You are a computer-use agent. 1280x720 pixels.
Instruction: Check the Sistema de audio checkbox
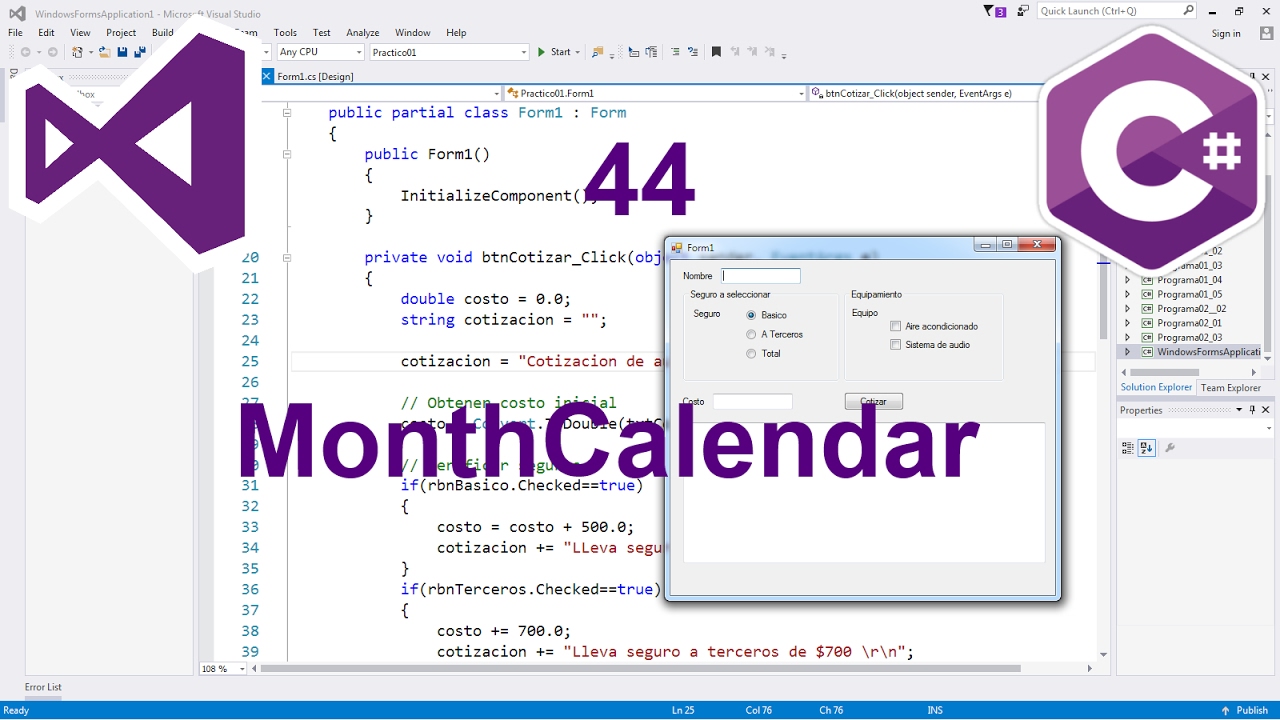[896, 345]
